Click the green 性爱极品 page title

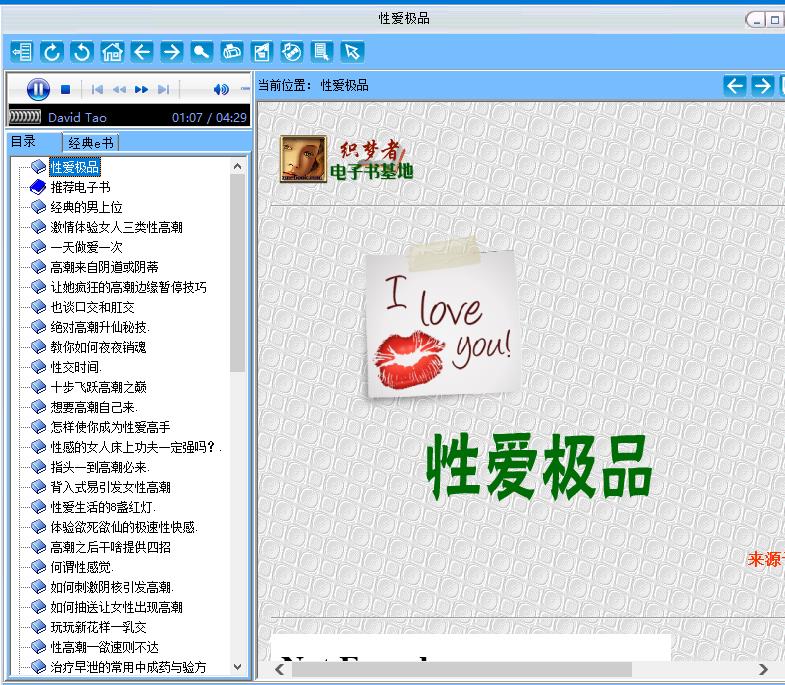coord(538,467)
